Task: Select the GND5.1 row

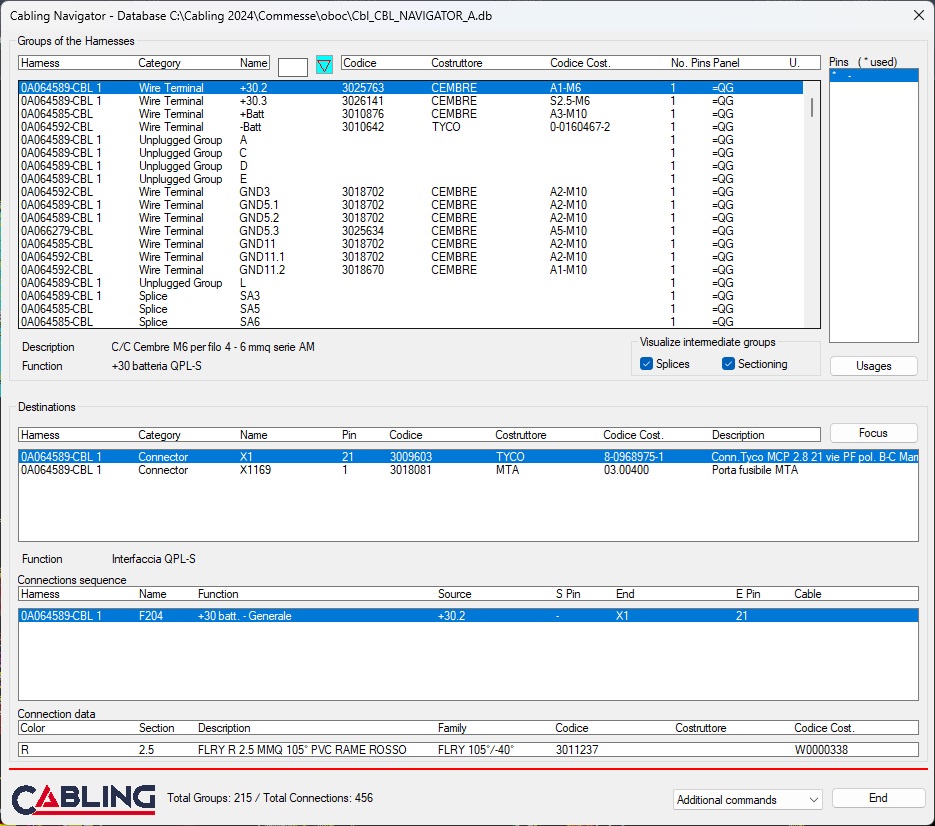Action: pyautogui.click(x=411, y=205)
